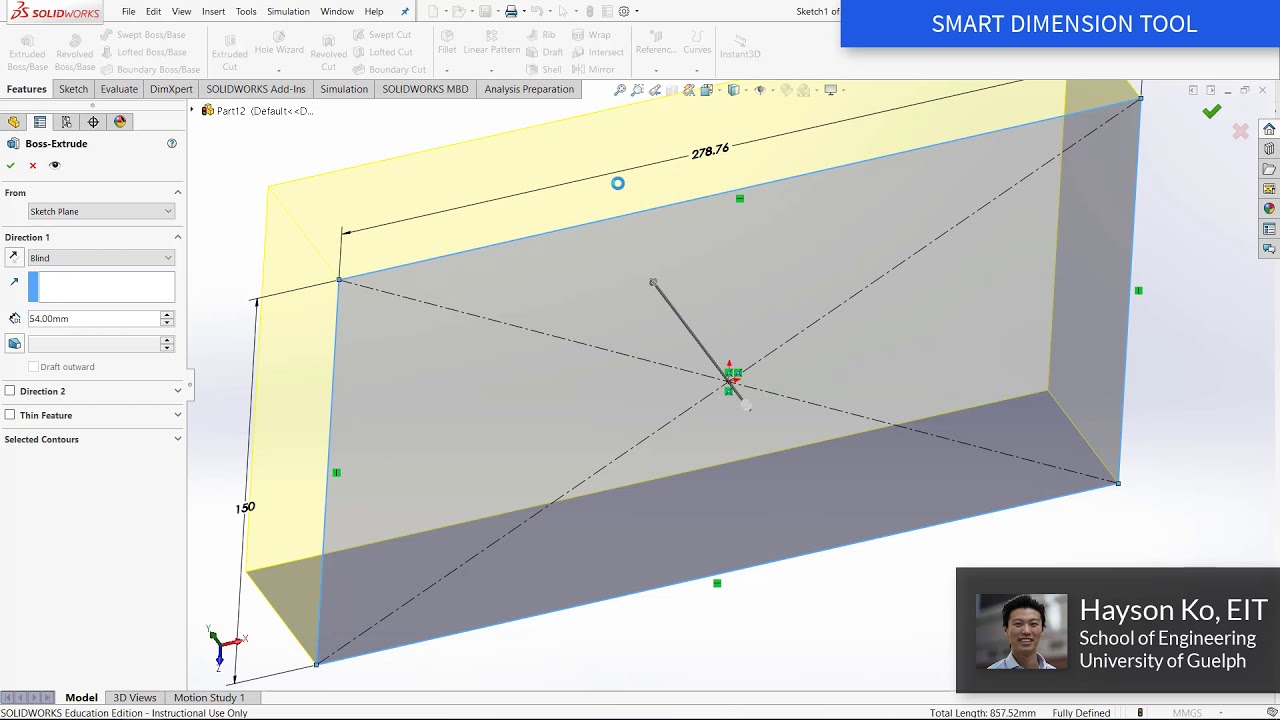Enable the Direction 2 checkbox
The image size is (1280, 720).
10,391
